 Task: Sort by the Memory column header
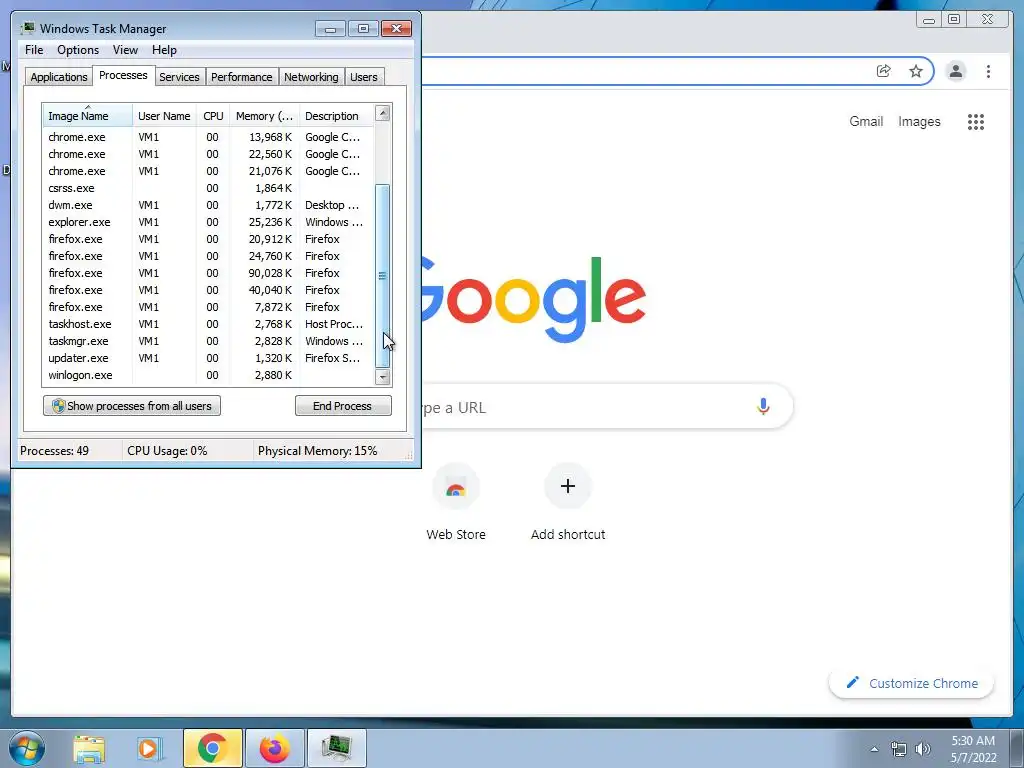(264, 116)
